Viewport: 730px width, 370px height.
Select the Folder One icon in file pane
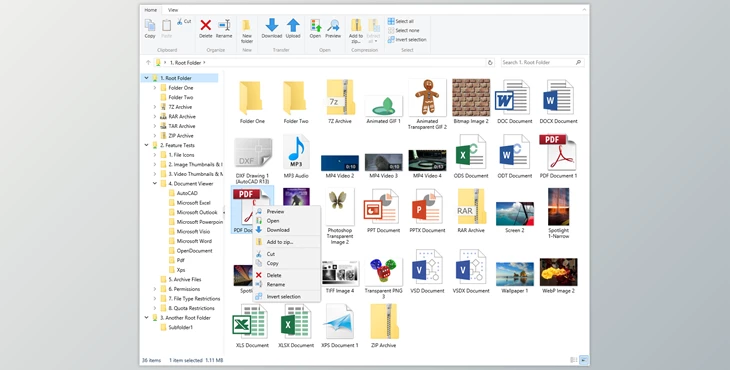(252, 98)
